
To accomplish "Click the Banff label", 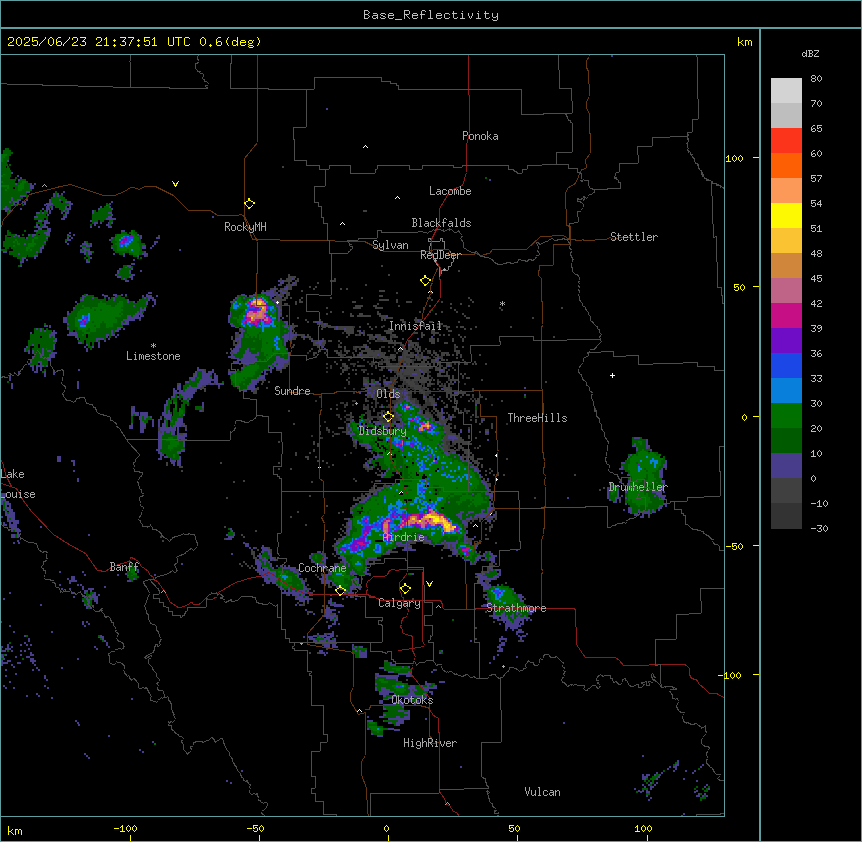I will (124, 567).
